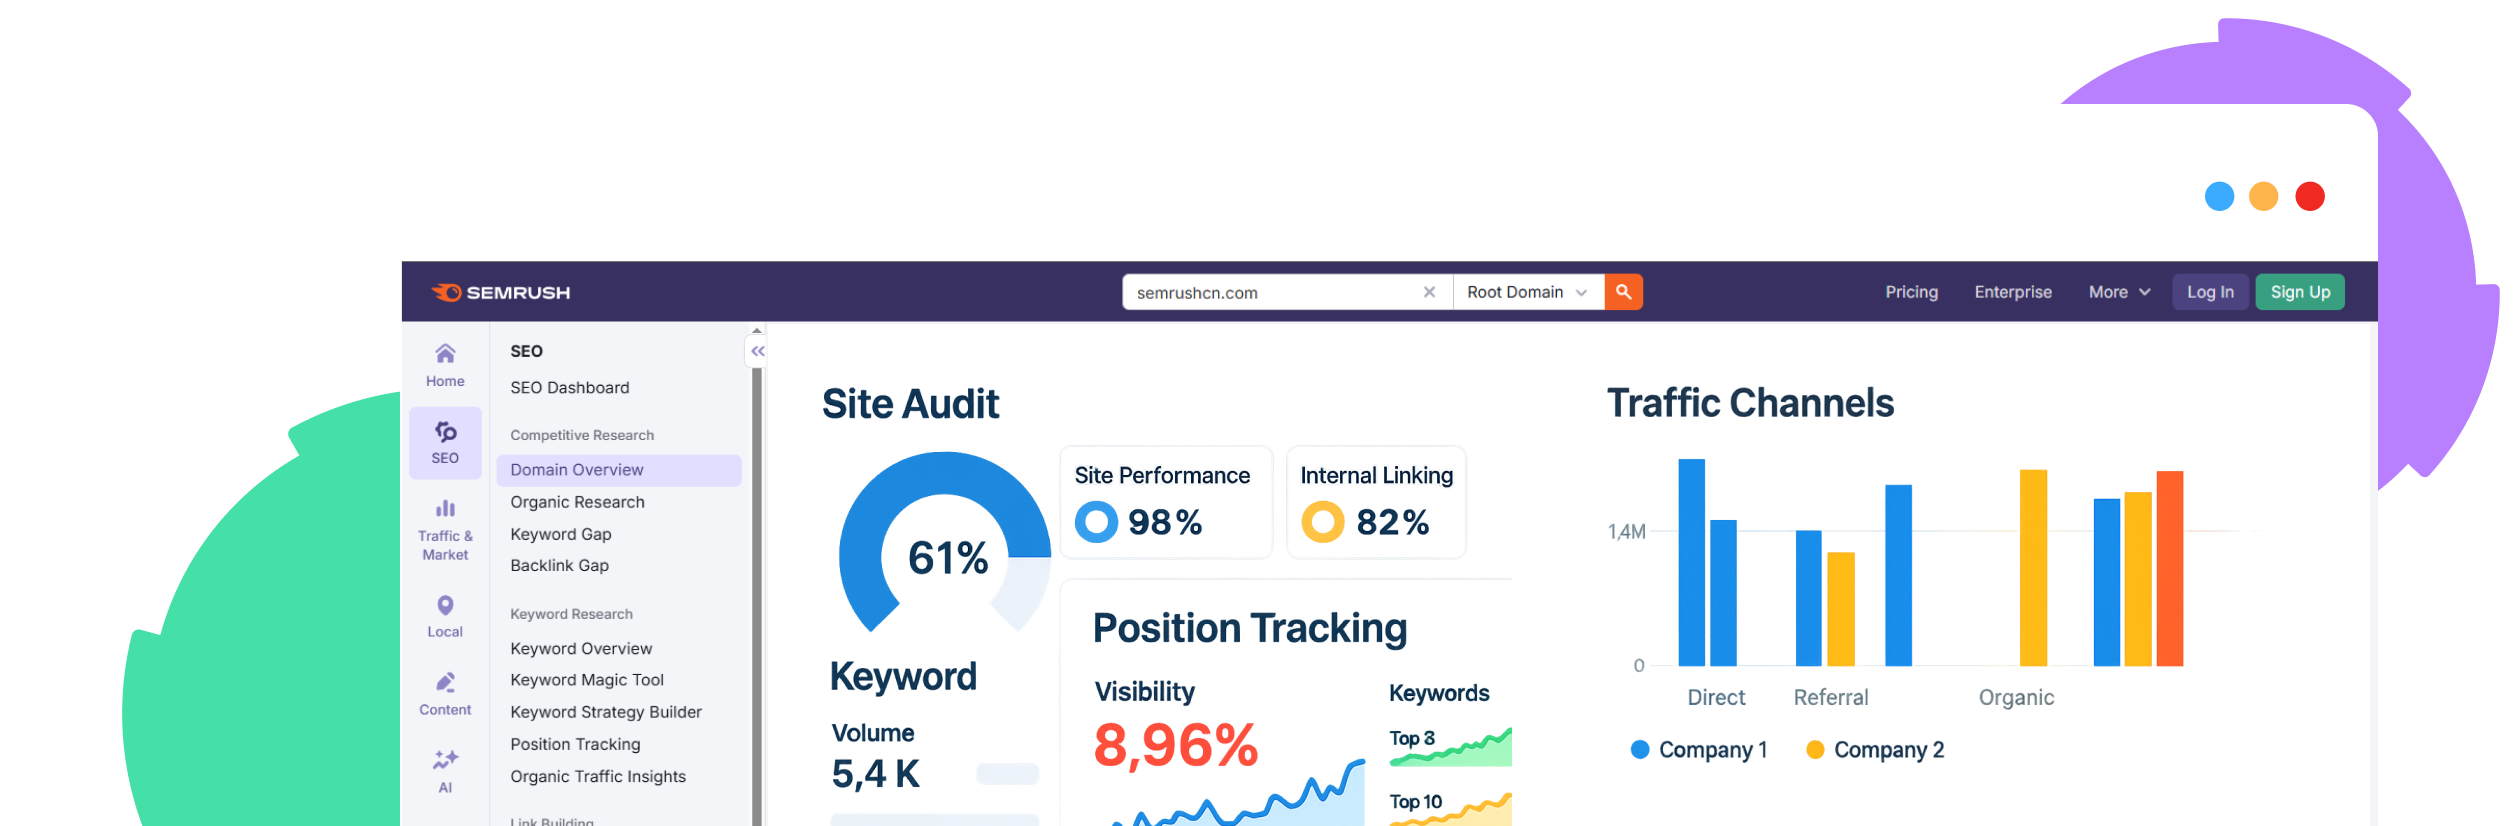Image resolution: width=2518 pixels, height=826 pixels.
Task: Click the orange search button
Action: pos(1623,292)
